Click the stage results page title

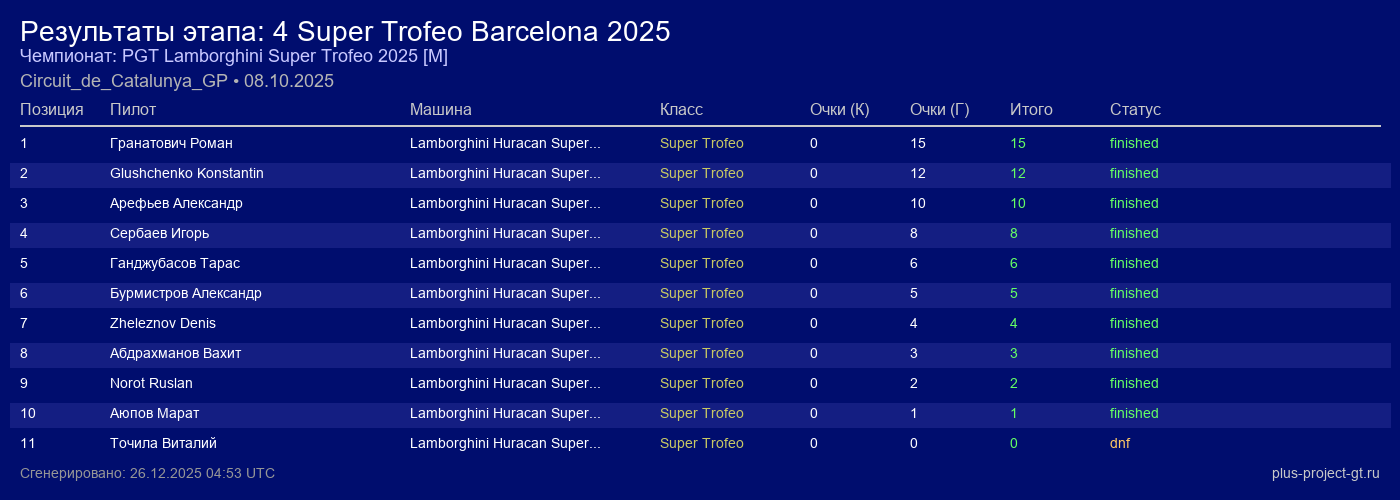point(345,31)
